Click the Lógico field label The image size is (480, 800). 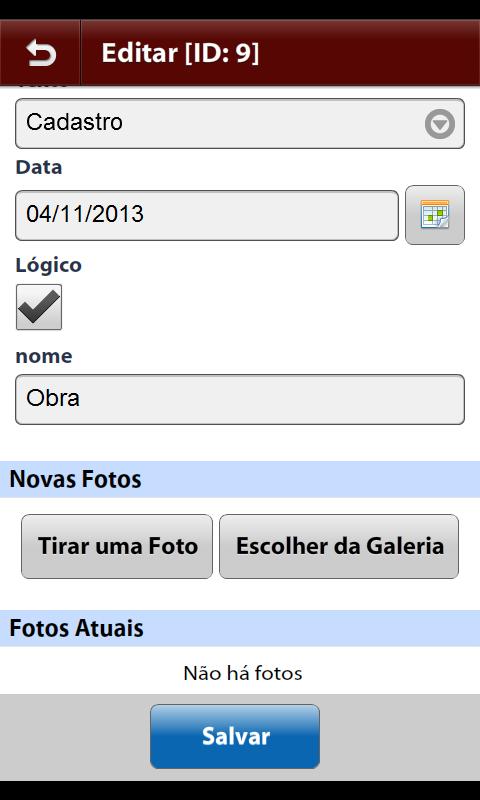pyautogui.click(x=48, y=265)
